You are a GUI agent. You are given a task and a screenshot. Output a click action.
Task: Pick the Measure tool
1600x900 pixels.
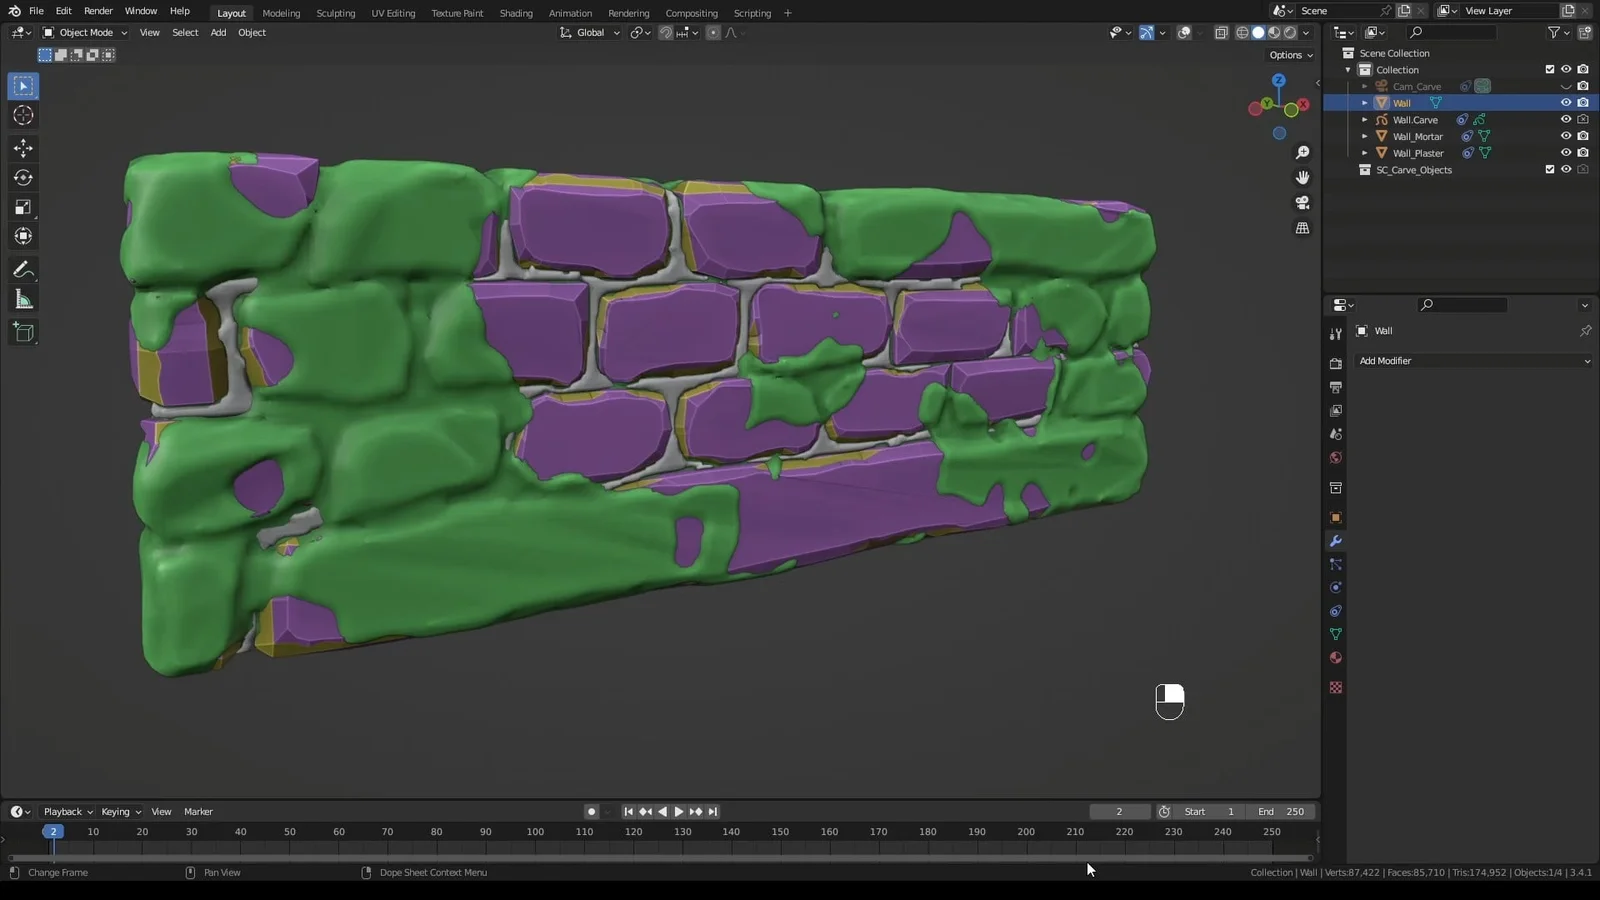tap(22, 298)
